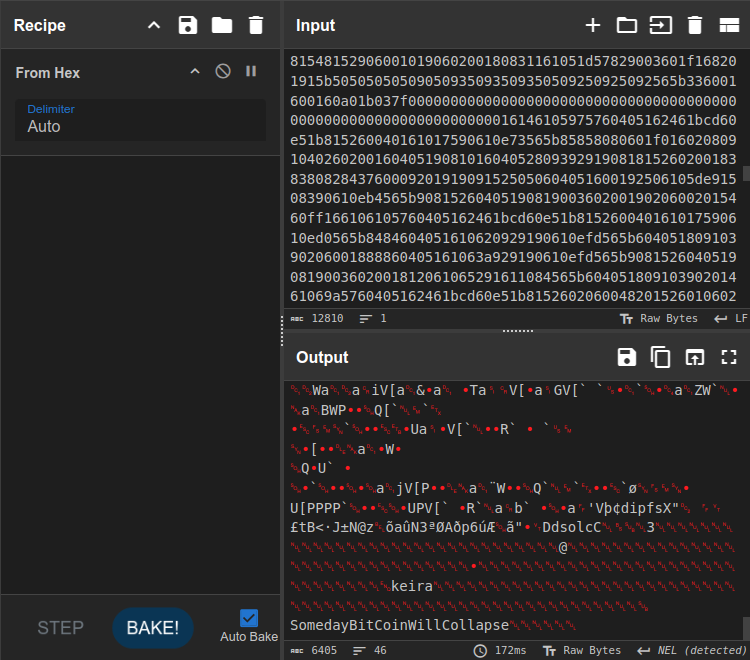Click the STEP button

[x=60, y=628]
